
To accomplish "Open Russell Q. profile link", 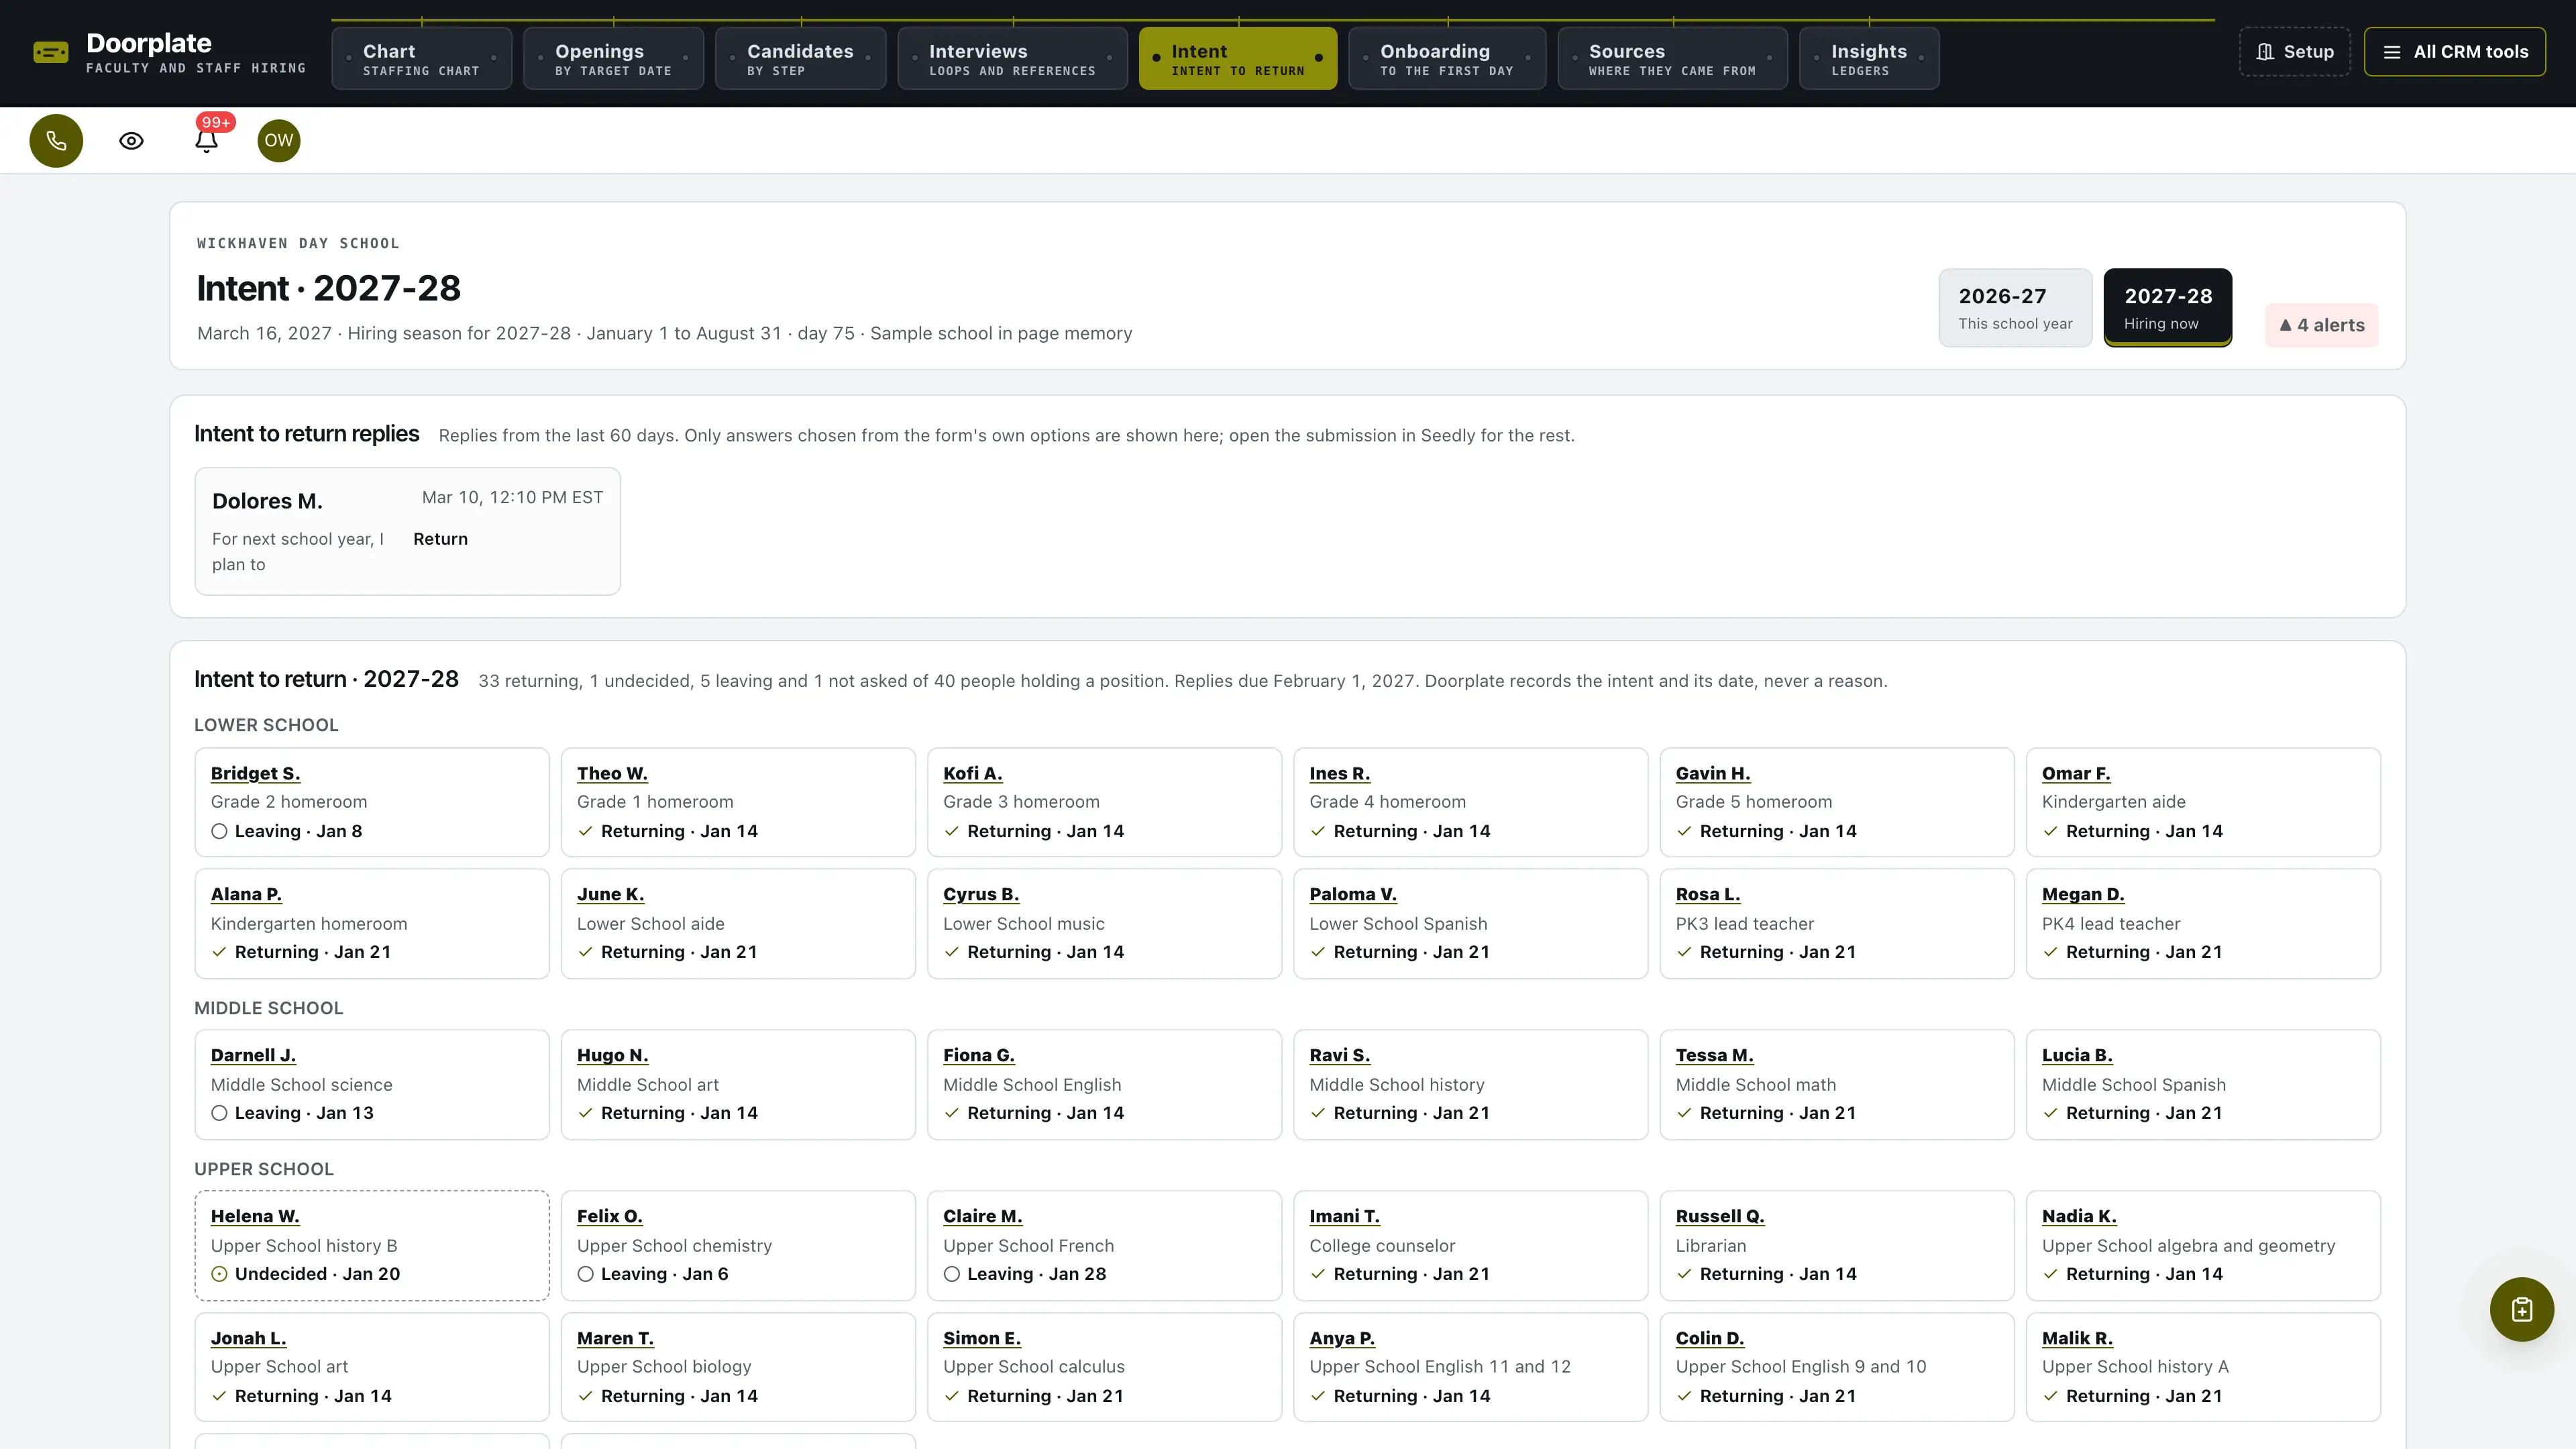I will tap(1720, 1216).
